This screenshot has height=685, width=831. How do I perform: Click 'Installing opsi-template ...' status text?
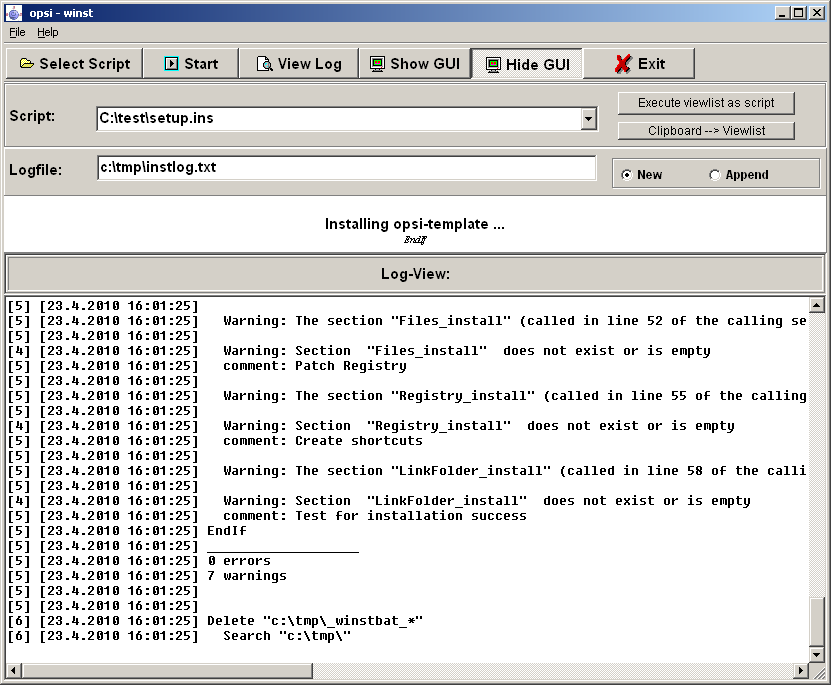click(414, 224)
